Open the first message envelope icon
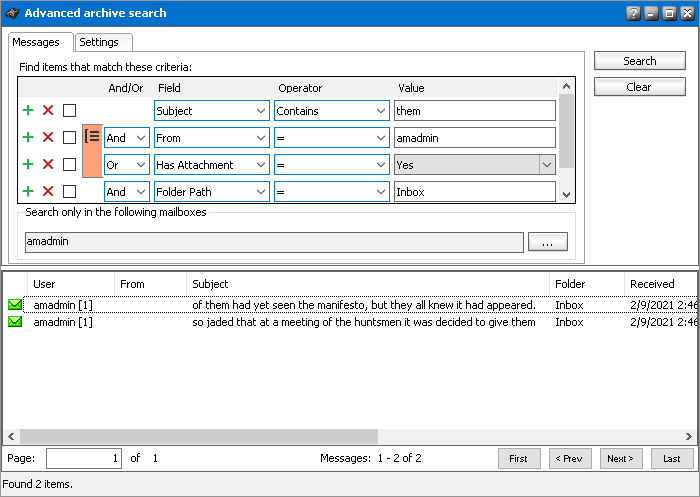The image size is (700, 497). (x=15, y=305)
